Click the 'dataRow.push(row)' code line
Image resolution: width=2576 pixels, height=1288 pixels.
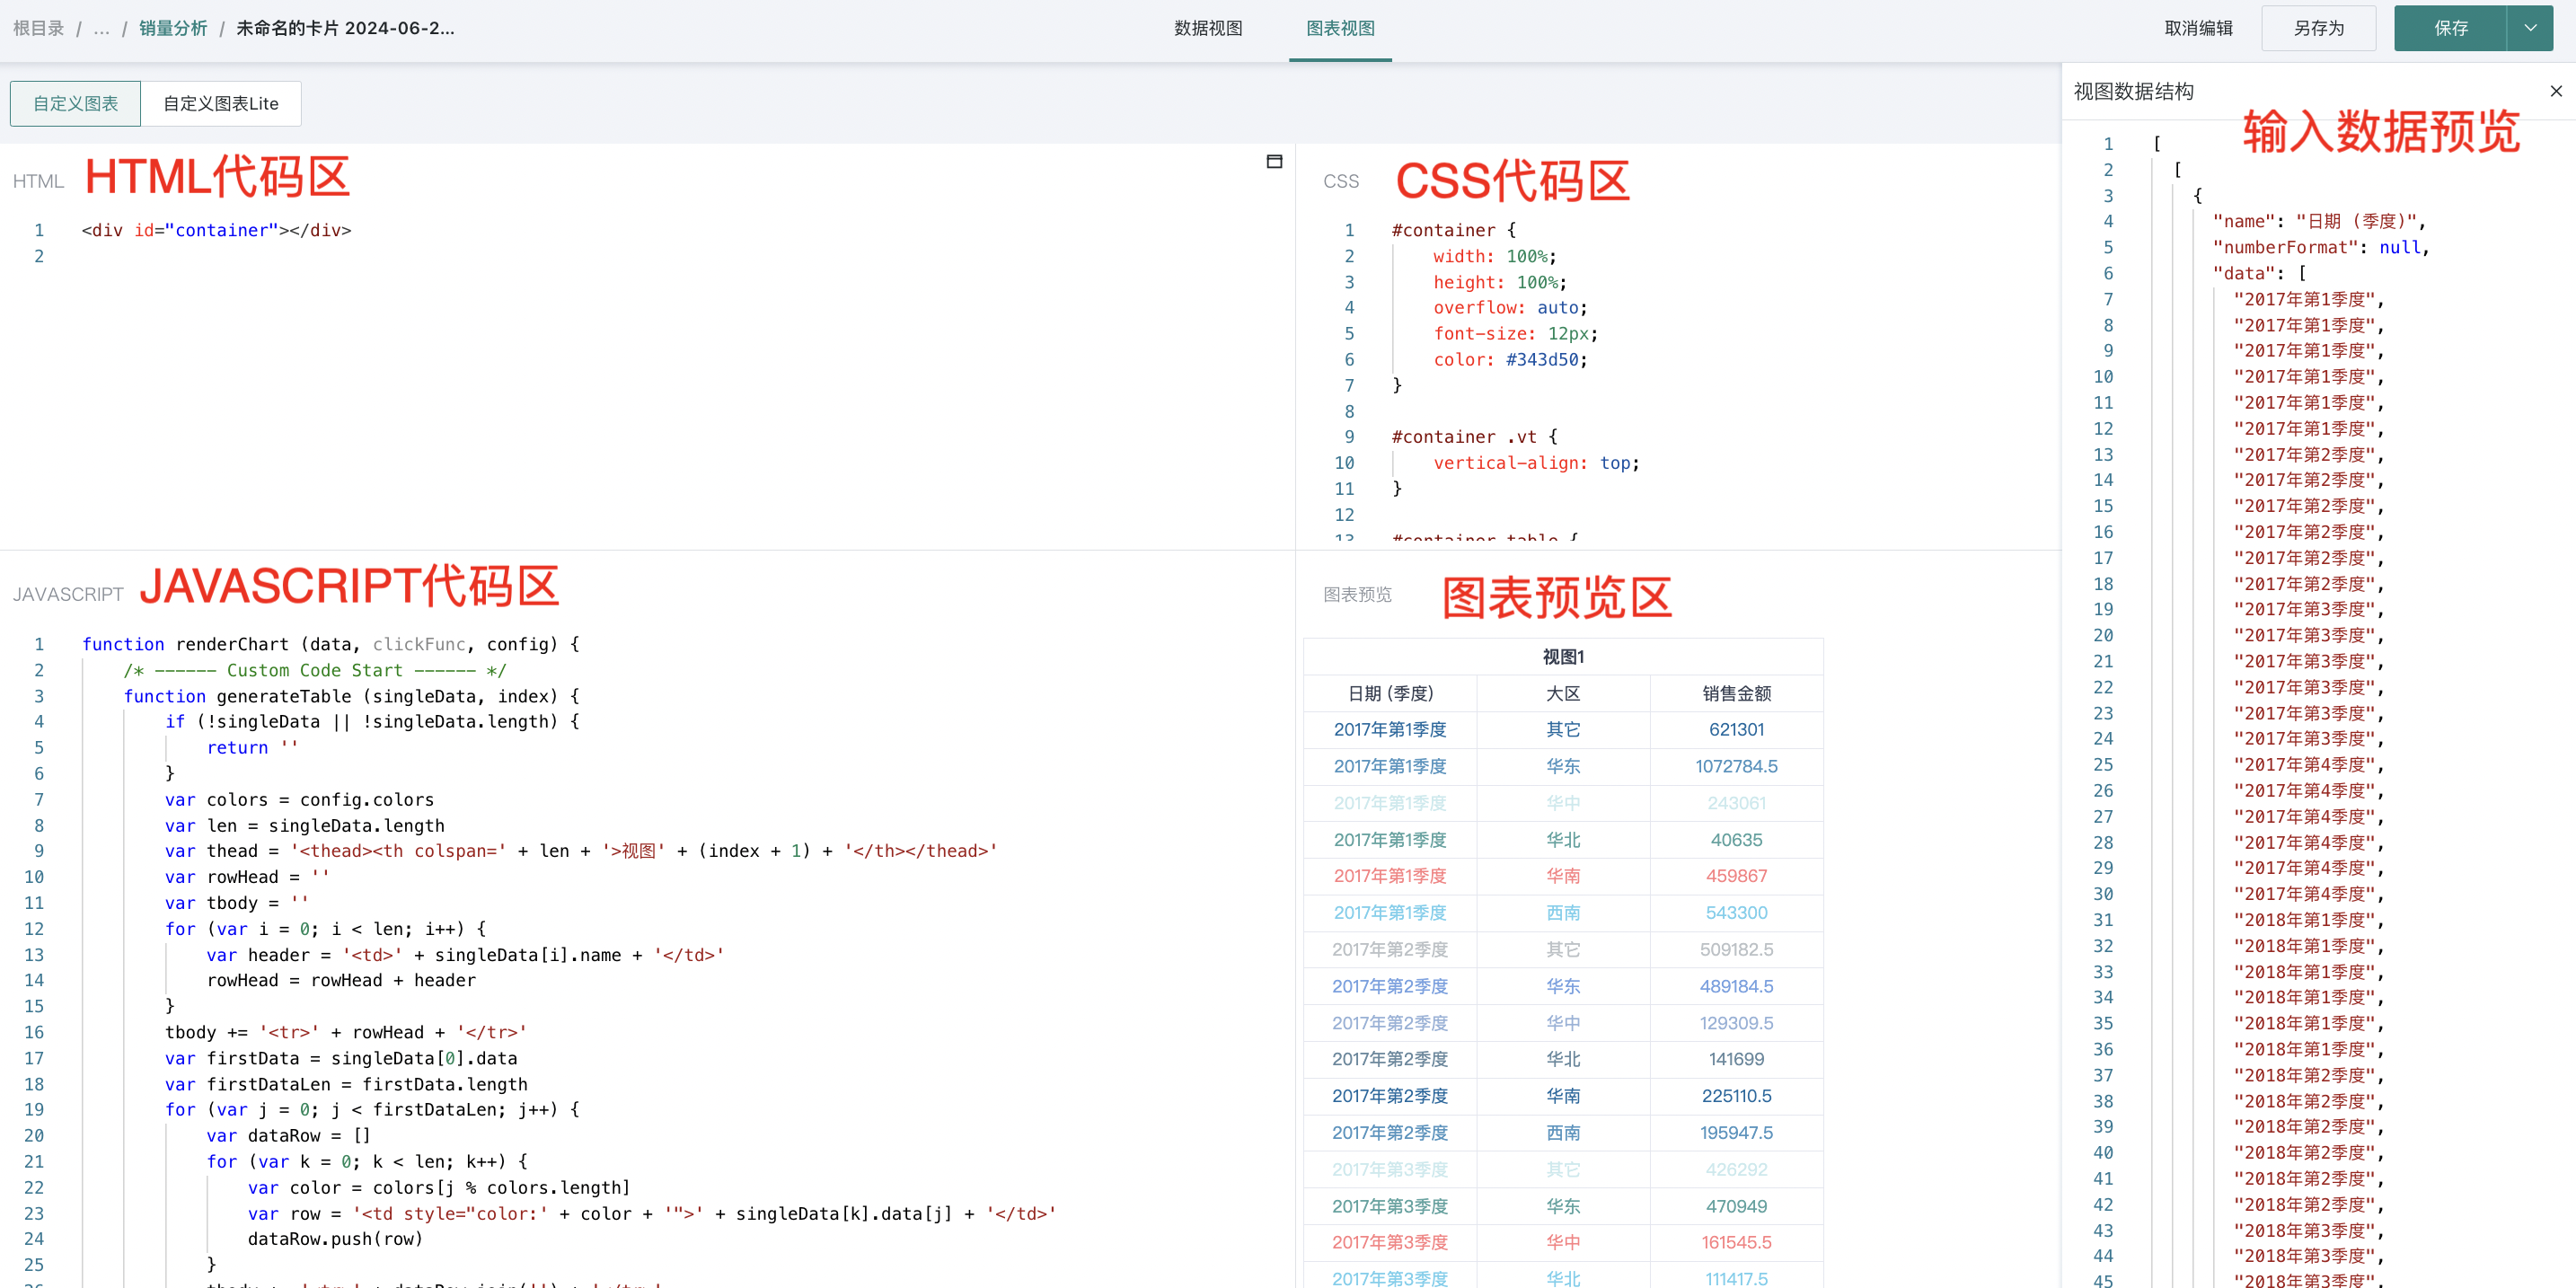(335, 1239)
